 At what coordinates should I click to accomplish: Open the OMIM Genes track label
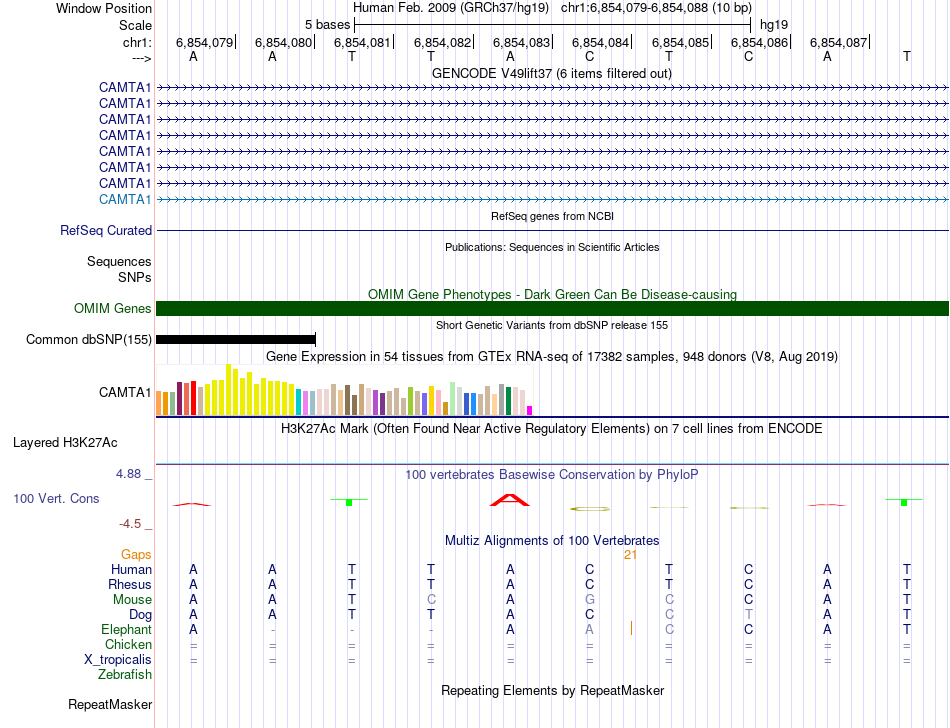click(113, 308)
